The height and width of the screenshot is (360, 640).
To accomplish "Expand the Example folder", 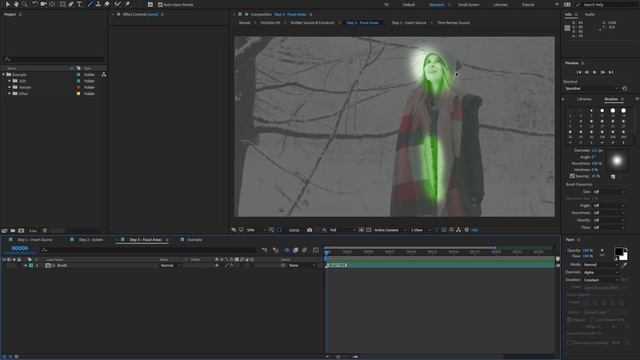I will tap(4, 75).
